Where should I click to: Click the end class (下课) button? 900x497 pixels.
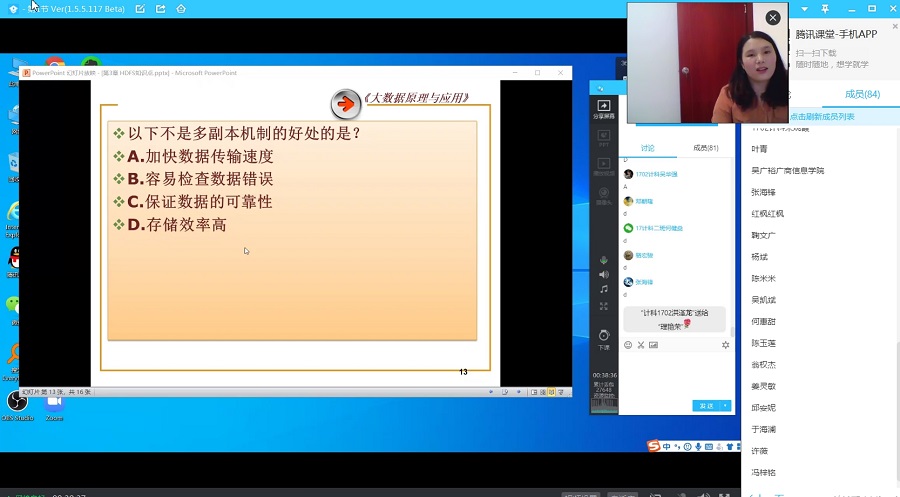pyautogui.click(x=603, y=338)
